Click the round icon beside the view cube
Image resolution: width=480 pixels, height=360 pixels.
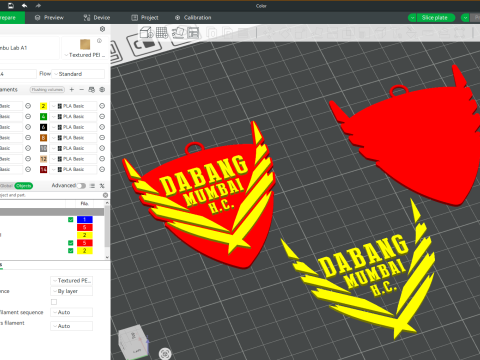[x=165, y=353]
